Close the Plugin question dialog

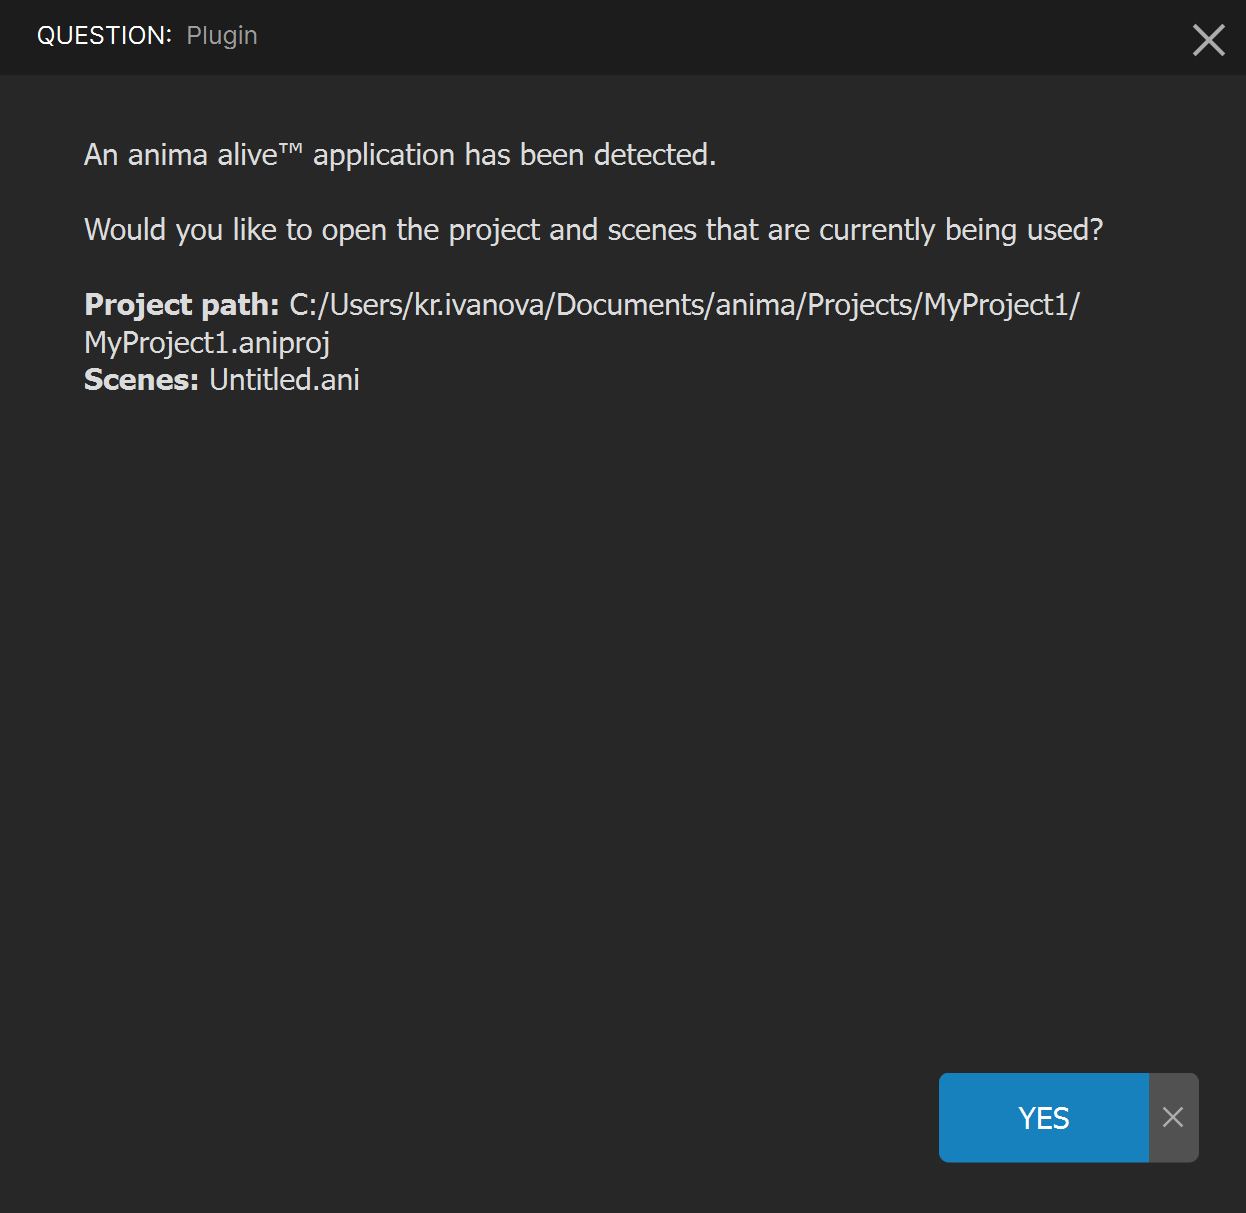(x=1208, y=39)
